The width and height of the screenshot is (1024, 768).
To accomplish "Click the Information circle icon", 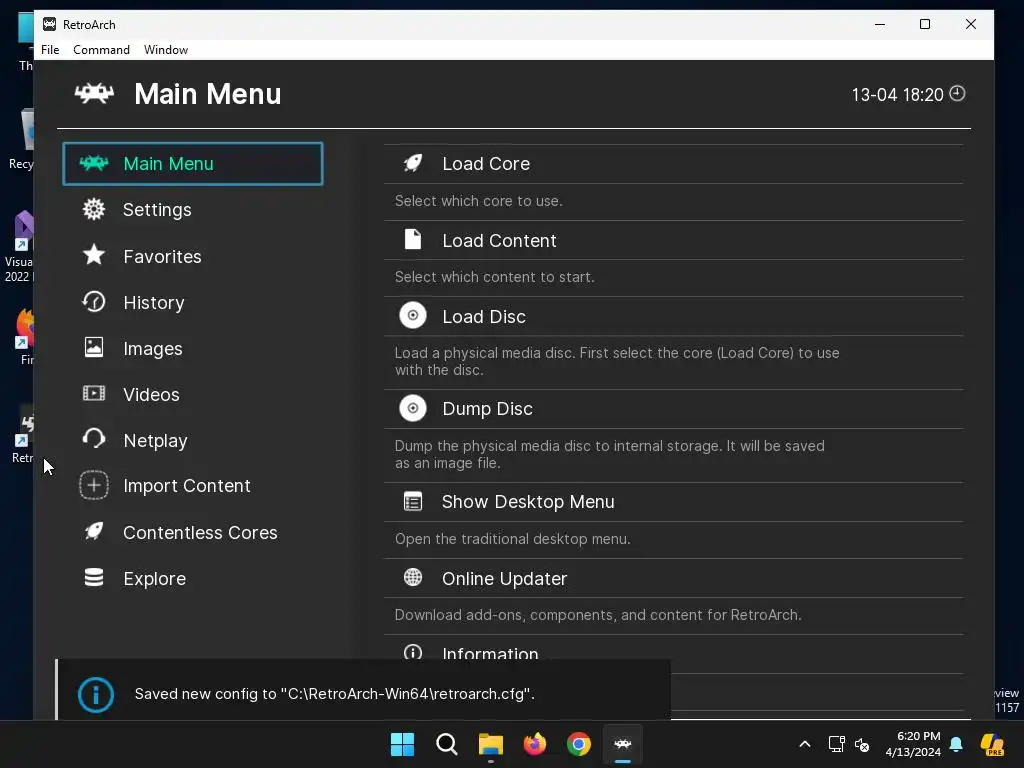I will 413,652.
